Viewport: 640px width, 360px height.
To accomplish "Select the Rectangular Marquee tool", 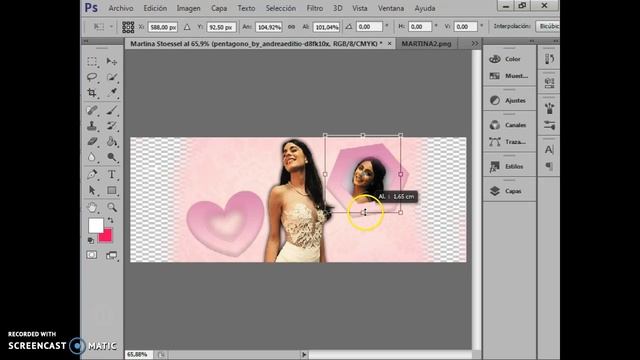I will (x=92, y=62).
